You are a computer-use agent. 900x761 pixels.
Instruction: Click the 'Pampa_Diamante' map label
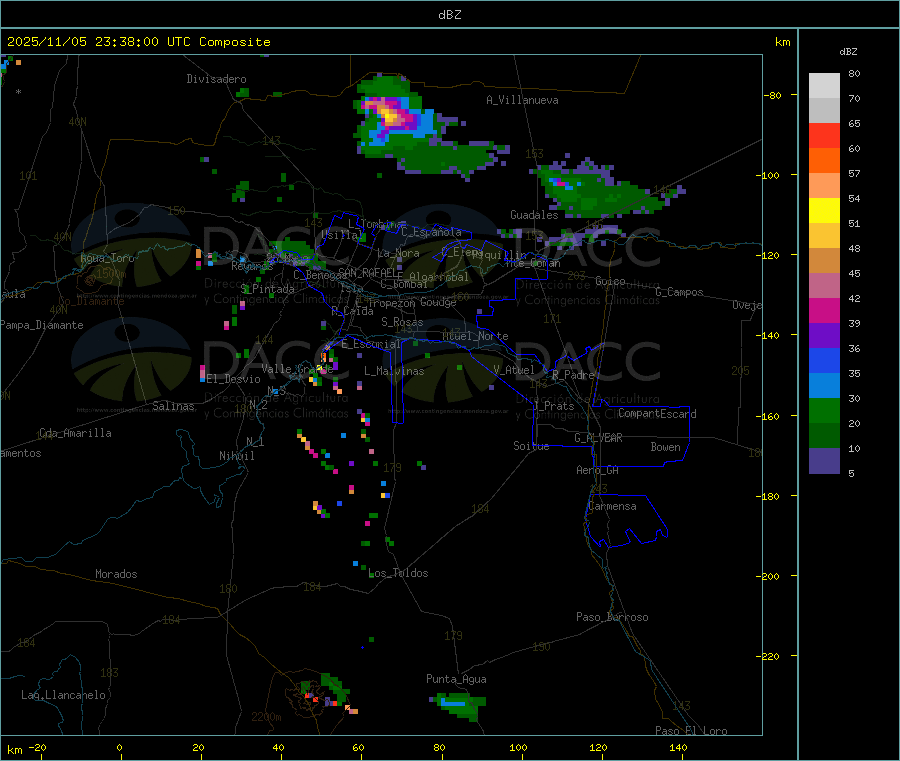point(42,325)
